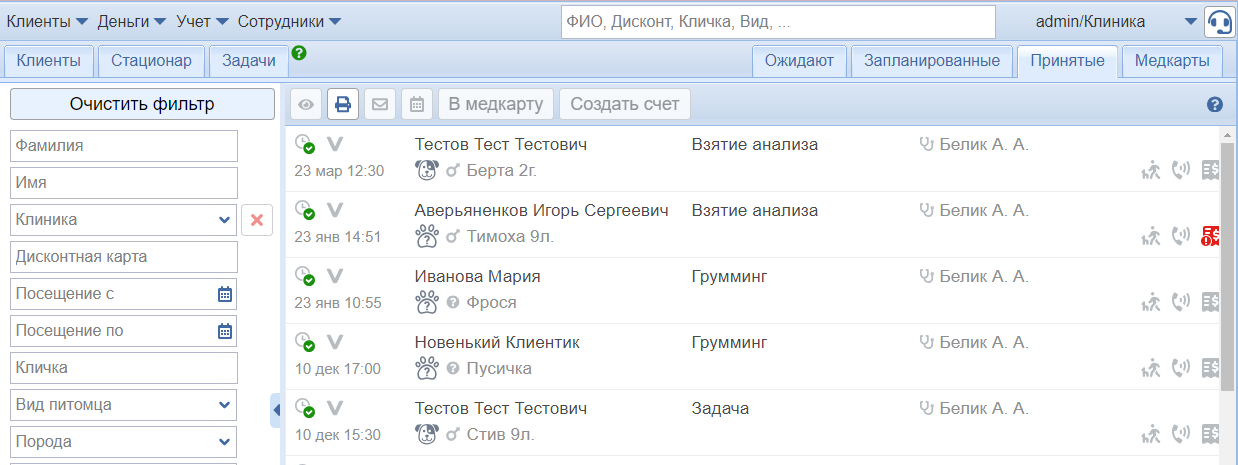Click the red invoice icon in Аверьяненков row
1238x465 pixels.
pos(1210,236)
